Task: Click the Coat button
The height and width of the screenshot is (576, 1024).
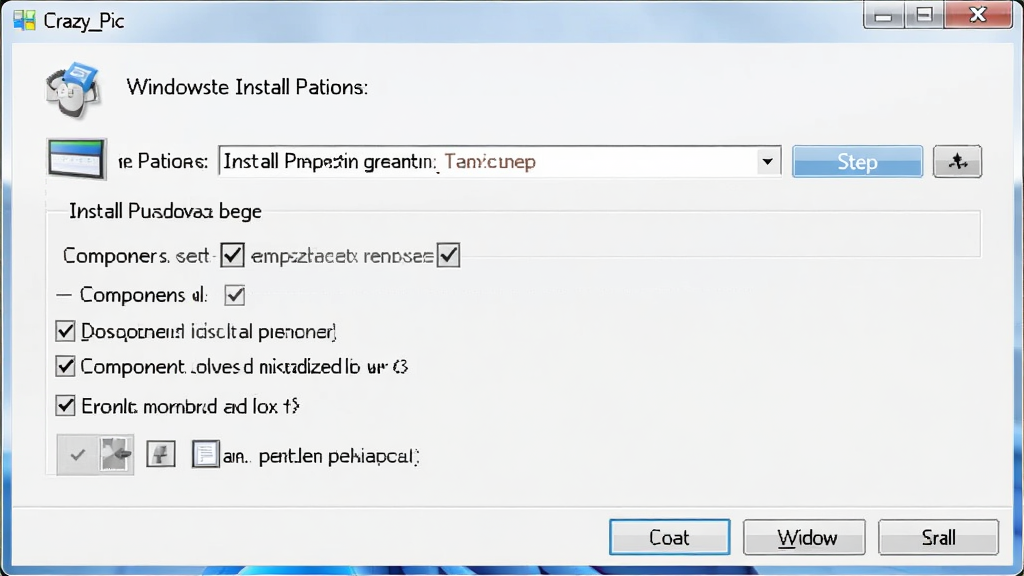Action: [x=669, y=537]
